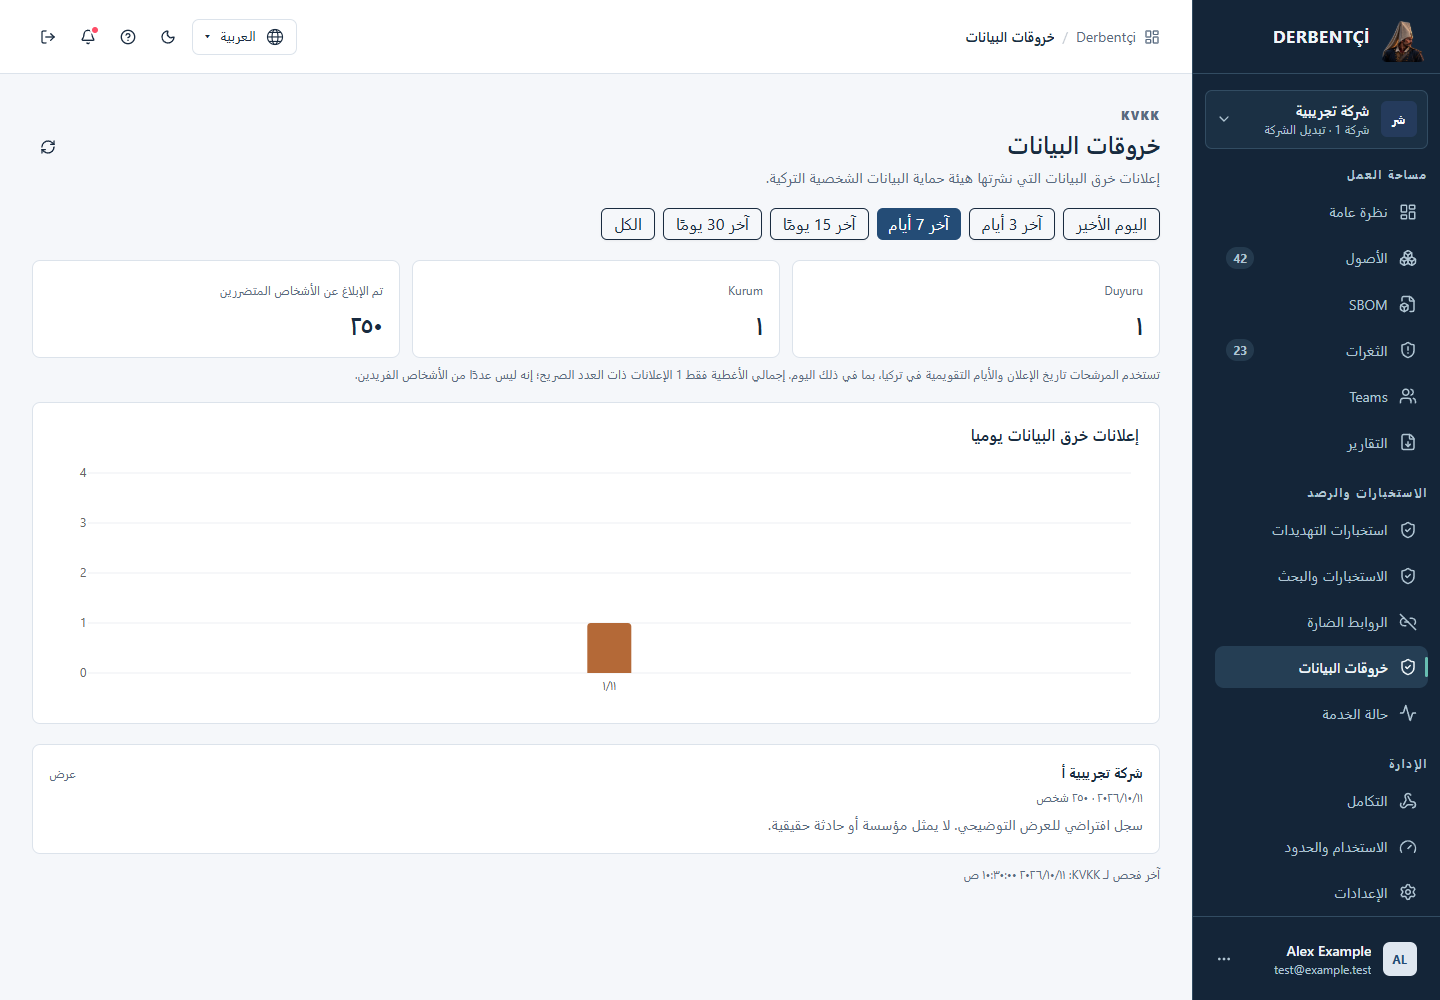Open the help question-mark icon
The image size is (1440, 1000).
point(128,37)
